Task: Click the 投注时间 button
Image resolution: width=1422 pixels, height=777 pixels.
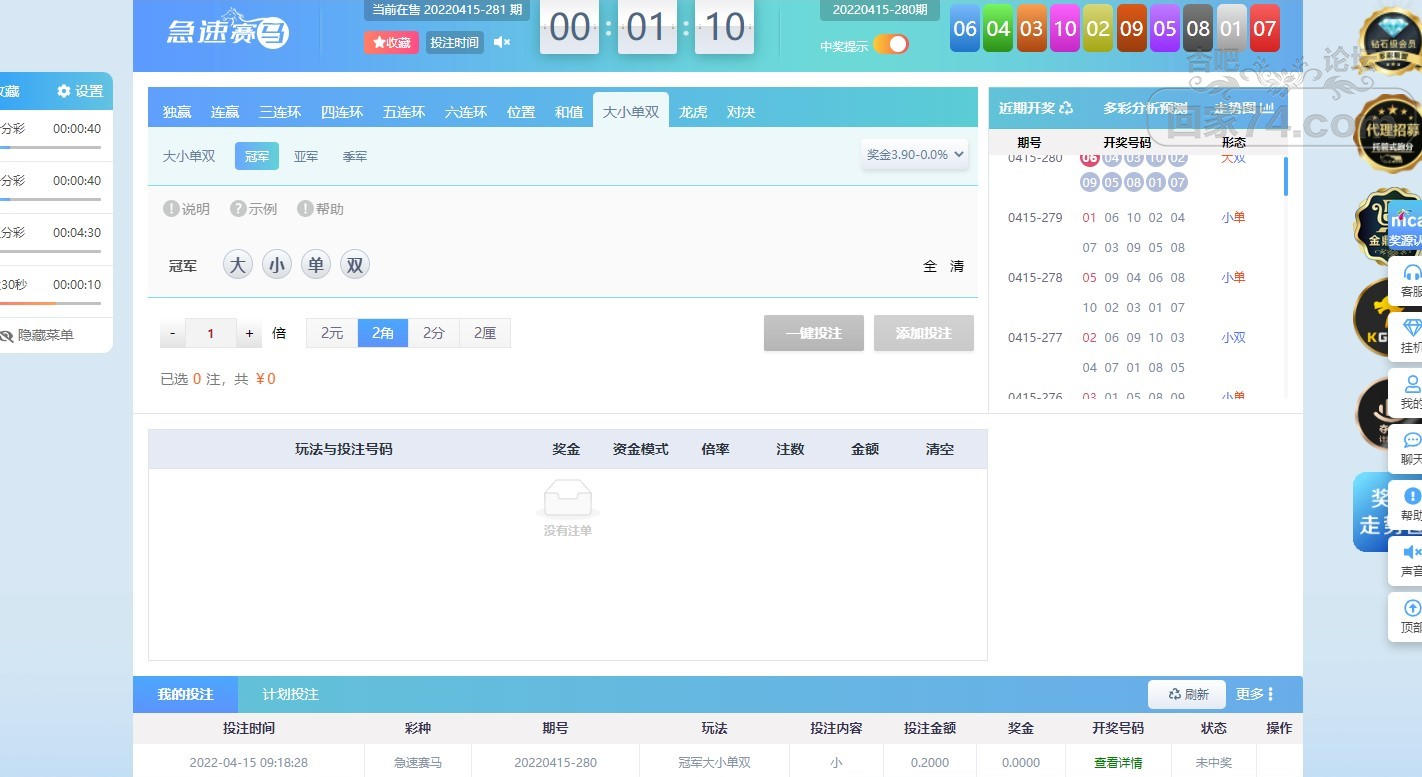Action: tap(454, 42)
